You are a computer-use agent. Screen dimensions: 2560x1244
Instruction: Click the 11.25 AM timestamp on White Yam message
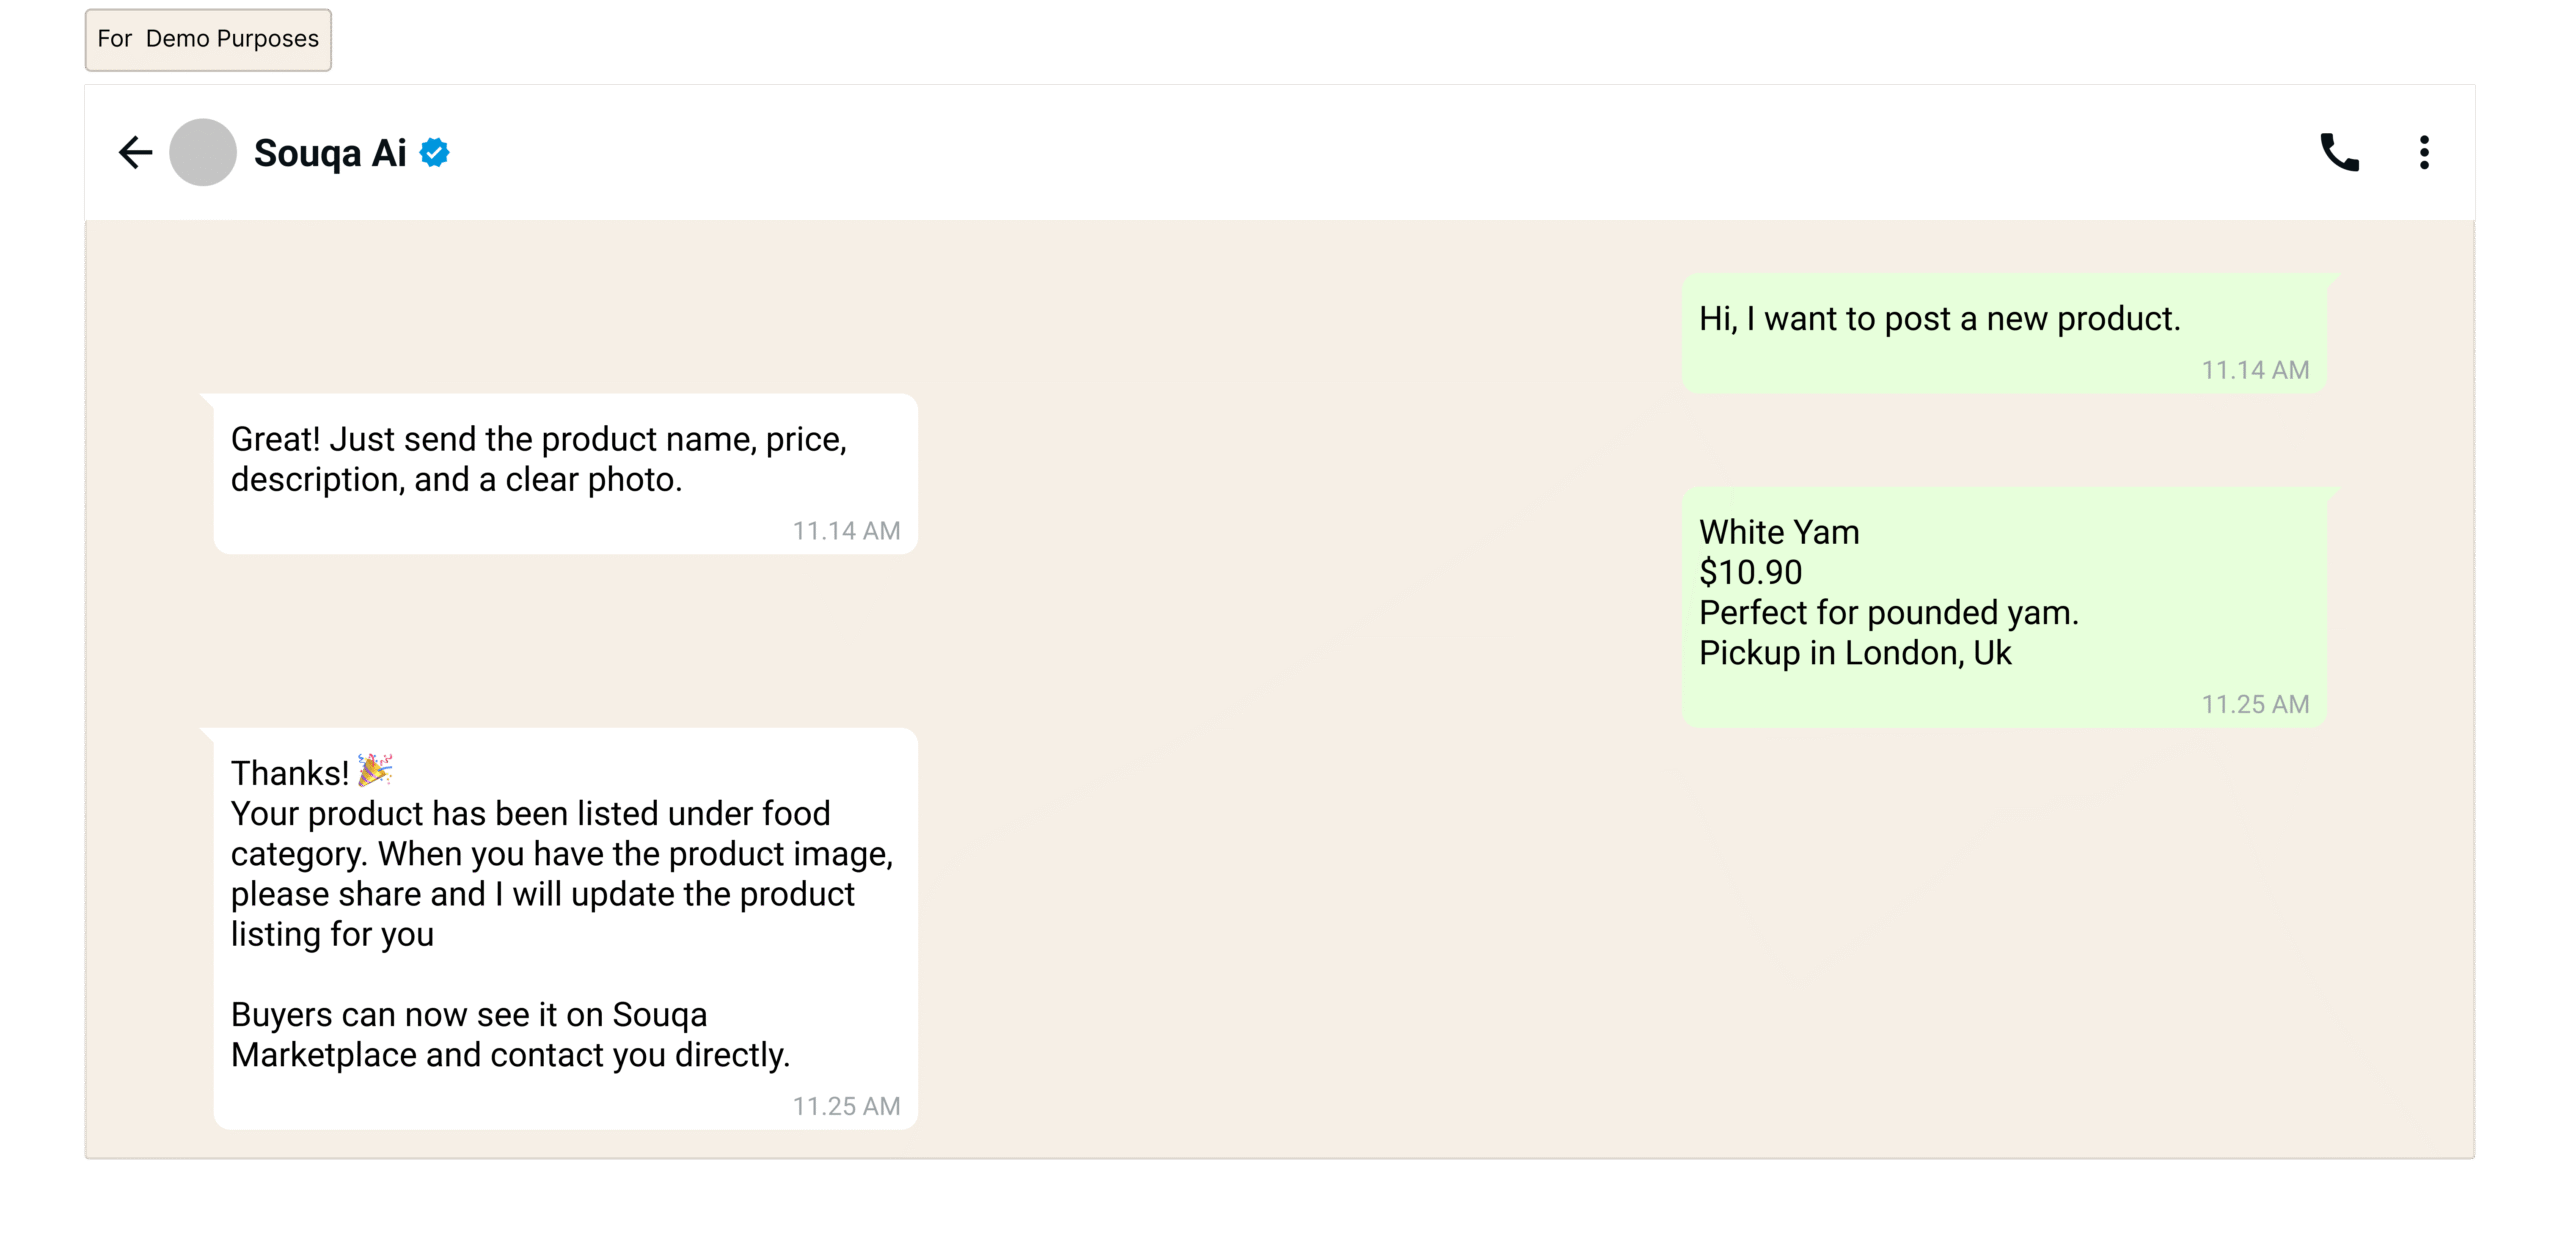coord(2255,704)
